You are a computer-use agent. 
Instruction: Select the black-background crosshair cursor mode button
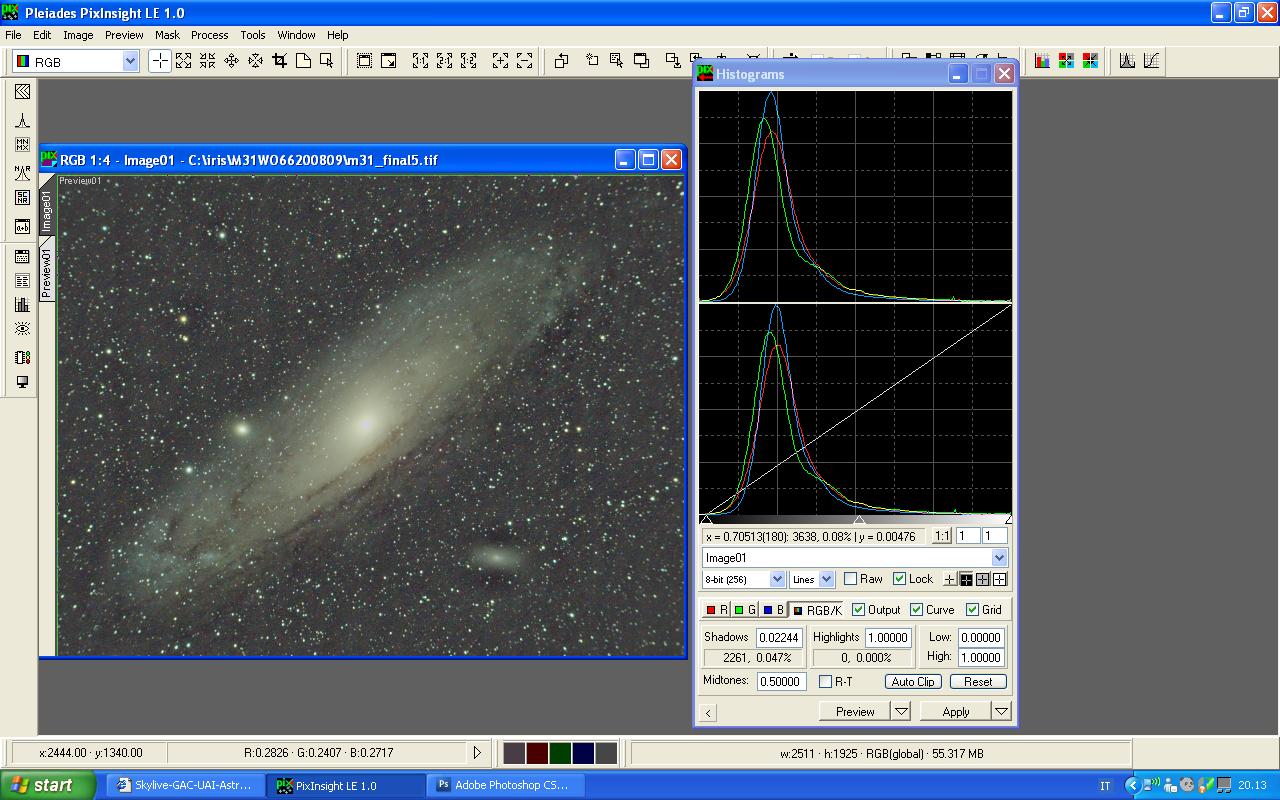[966, 579]
